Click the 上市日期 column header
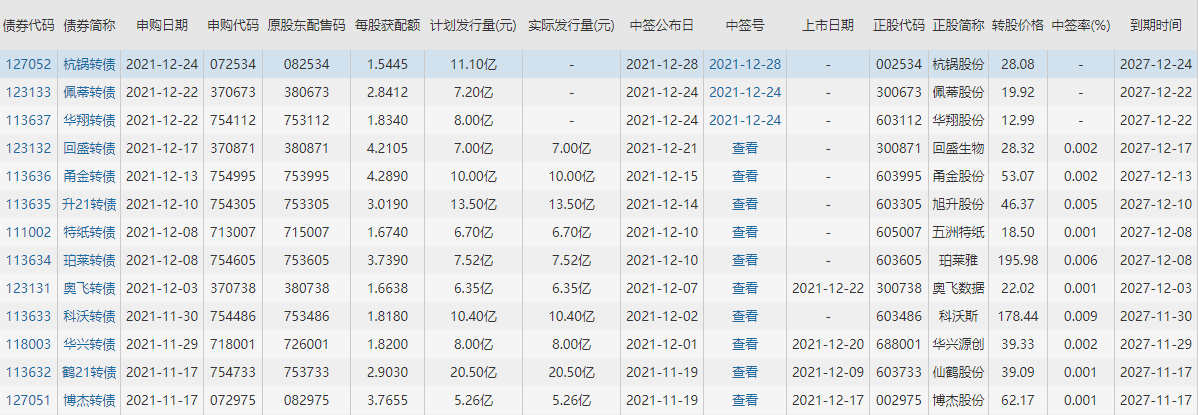Screen dimensions: 1198x415 point(828,25)
